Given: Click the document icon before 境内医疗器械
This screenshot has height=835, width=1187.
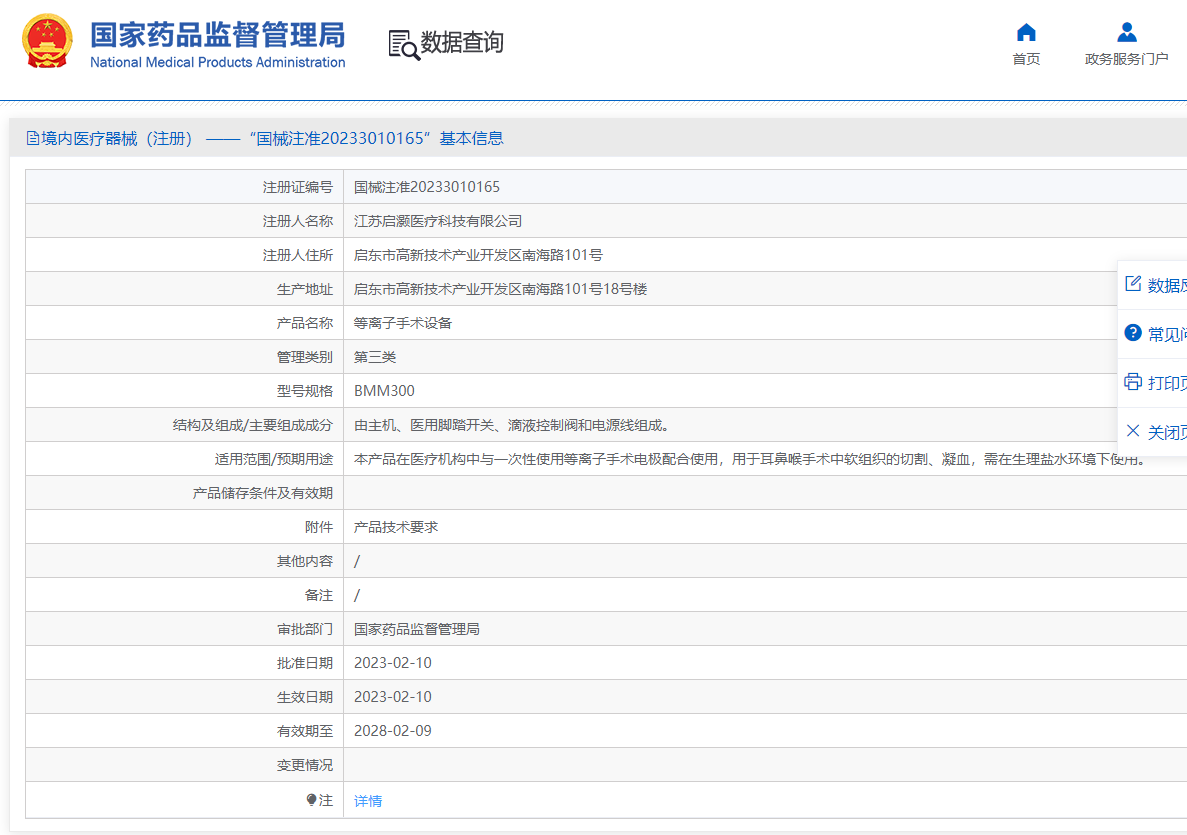Looking at the screenshot, I should click(x=33, y=139).
